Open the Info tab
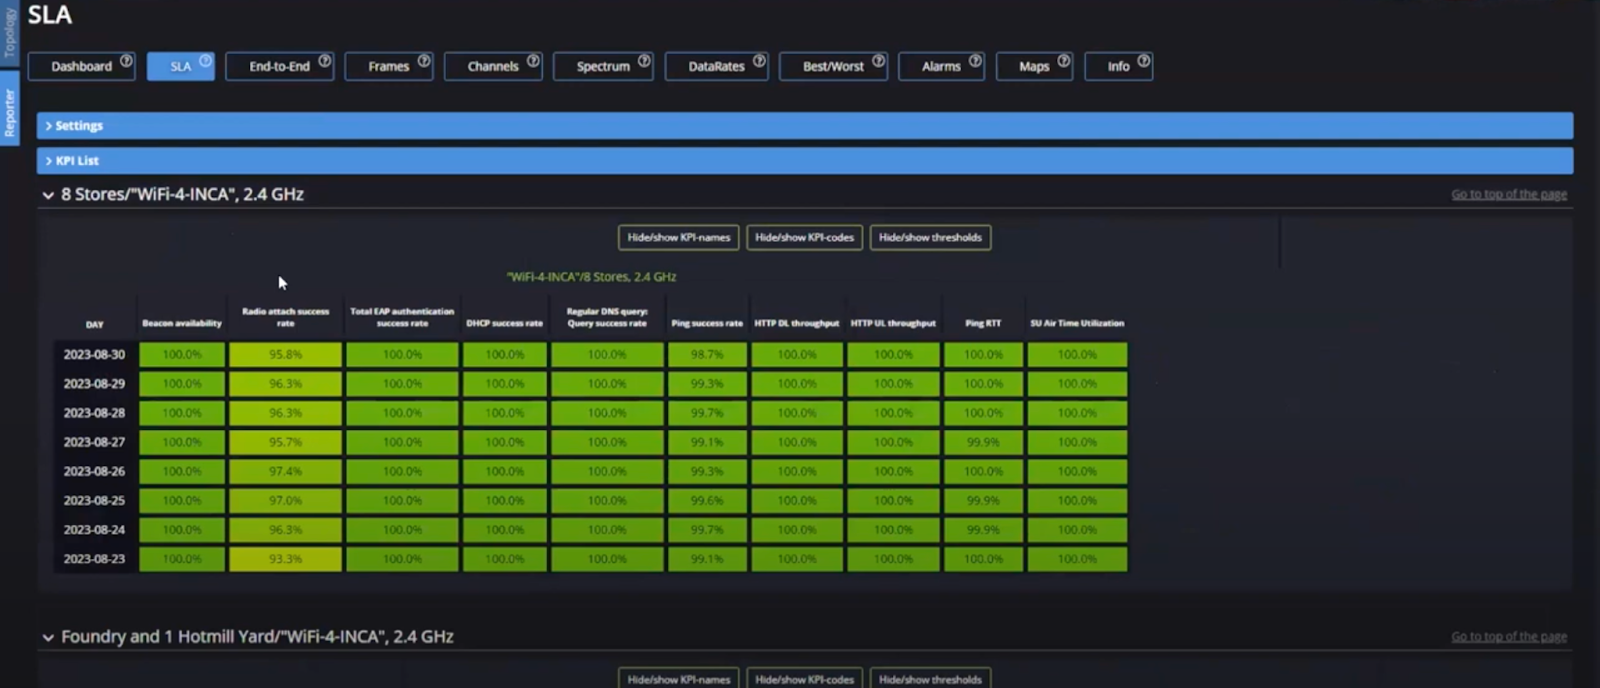Image resolution: width=1600 pixels, height=688 pixels. coord(1117,67)
